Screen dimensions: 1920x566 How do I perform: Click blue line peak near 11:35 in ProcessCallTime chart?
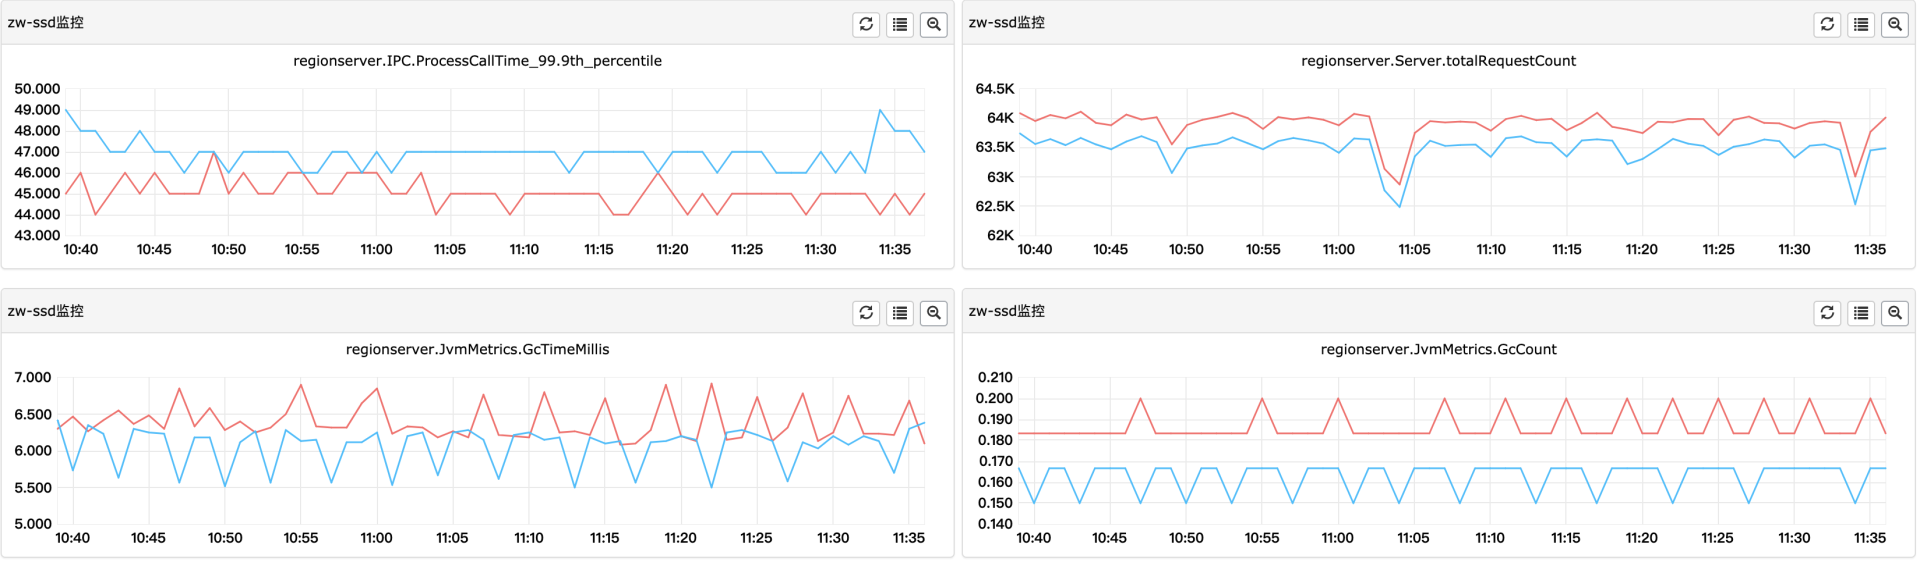point(880,110)
